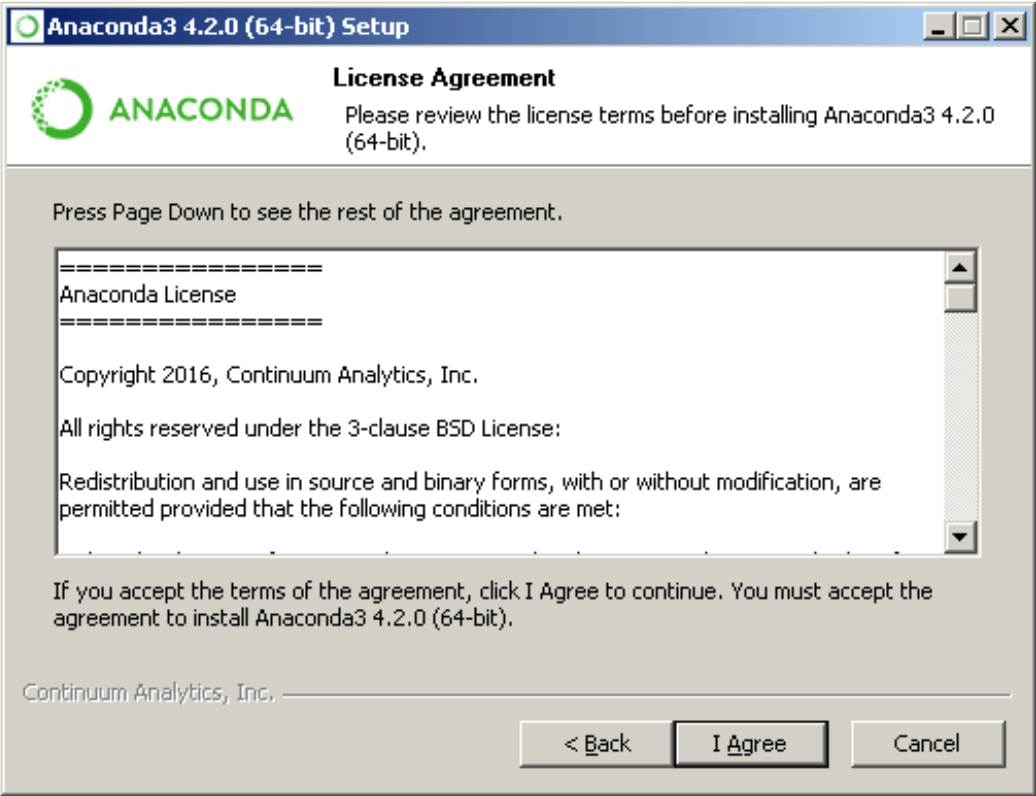Cancel the Anaconda3 installation
The image size is (1036, 796).
click(927, 744)
